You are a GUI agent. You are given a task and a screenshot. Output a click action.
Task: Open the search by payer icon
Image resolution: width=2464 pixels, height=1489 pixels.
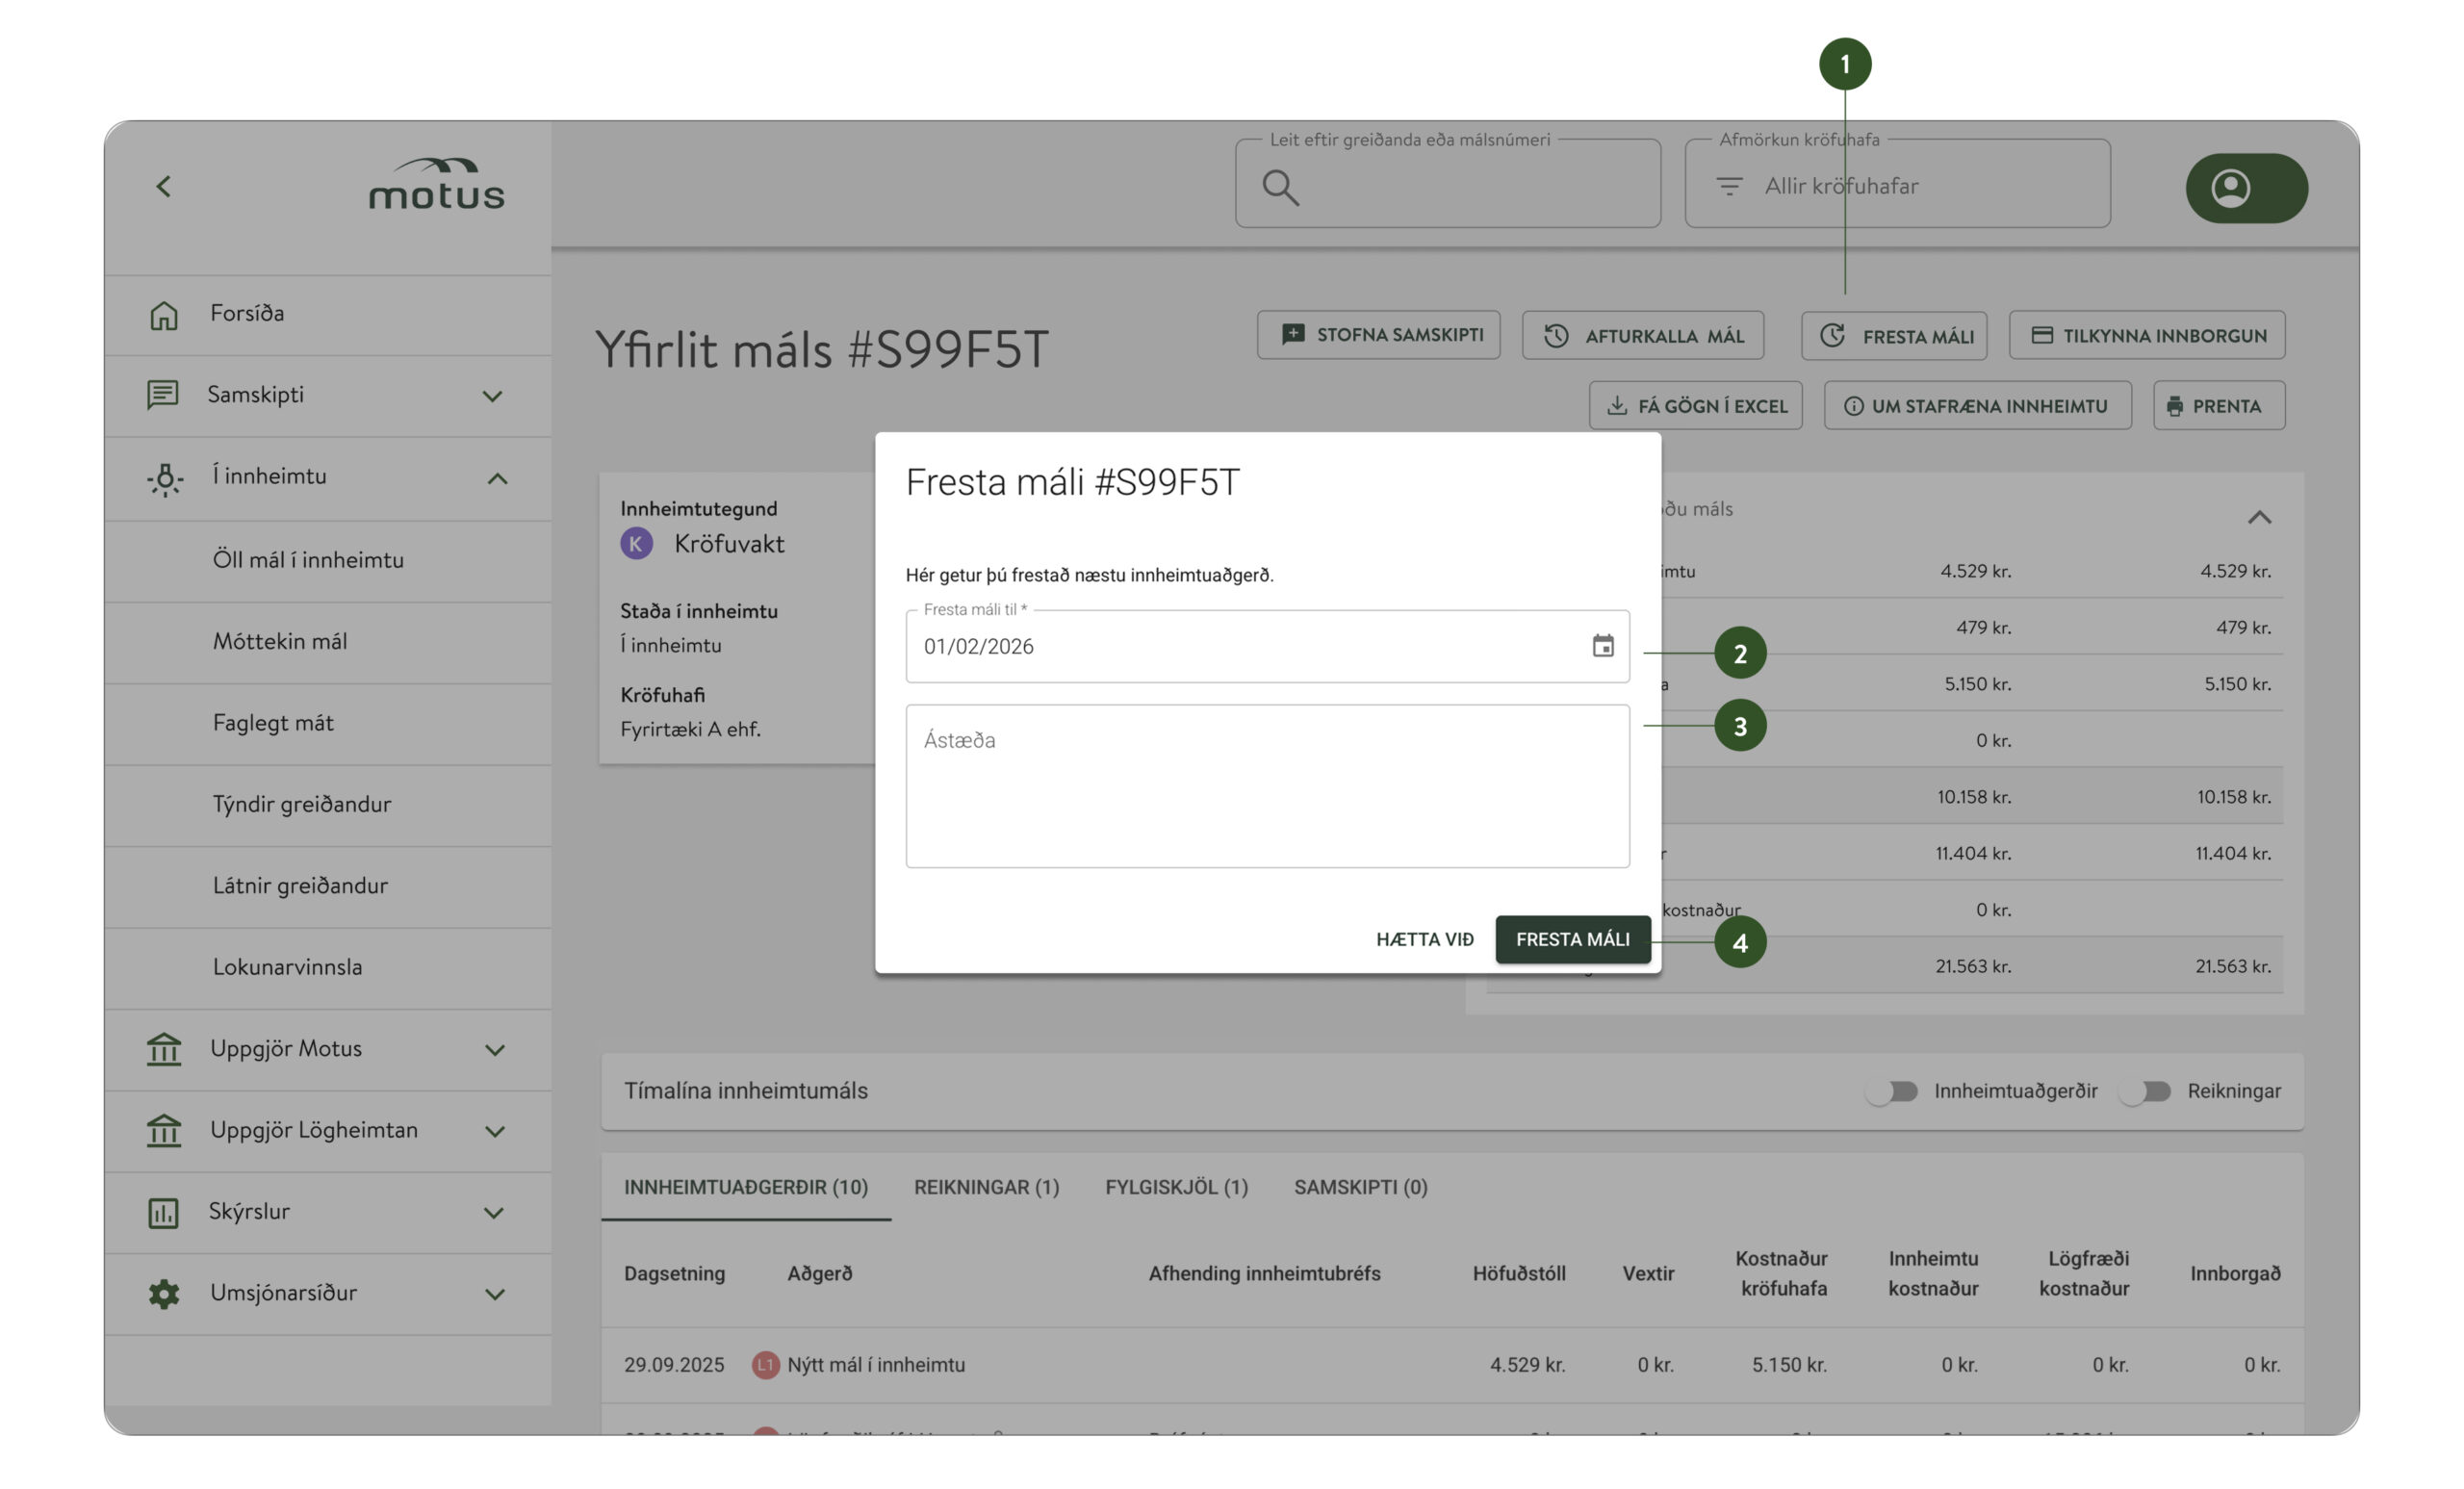pyautogui.click(x=1281, y=186)
